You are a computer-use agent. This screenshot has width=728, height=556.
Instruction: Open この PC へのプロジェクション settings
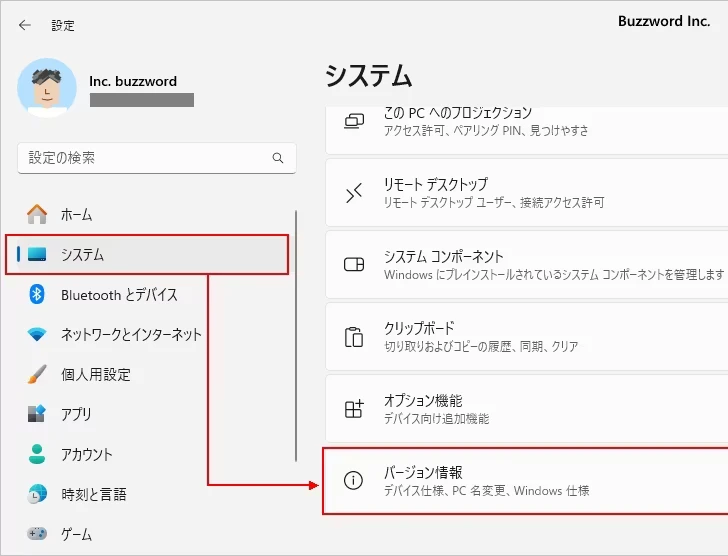(527, 130)
